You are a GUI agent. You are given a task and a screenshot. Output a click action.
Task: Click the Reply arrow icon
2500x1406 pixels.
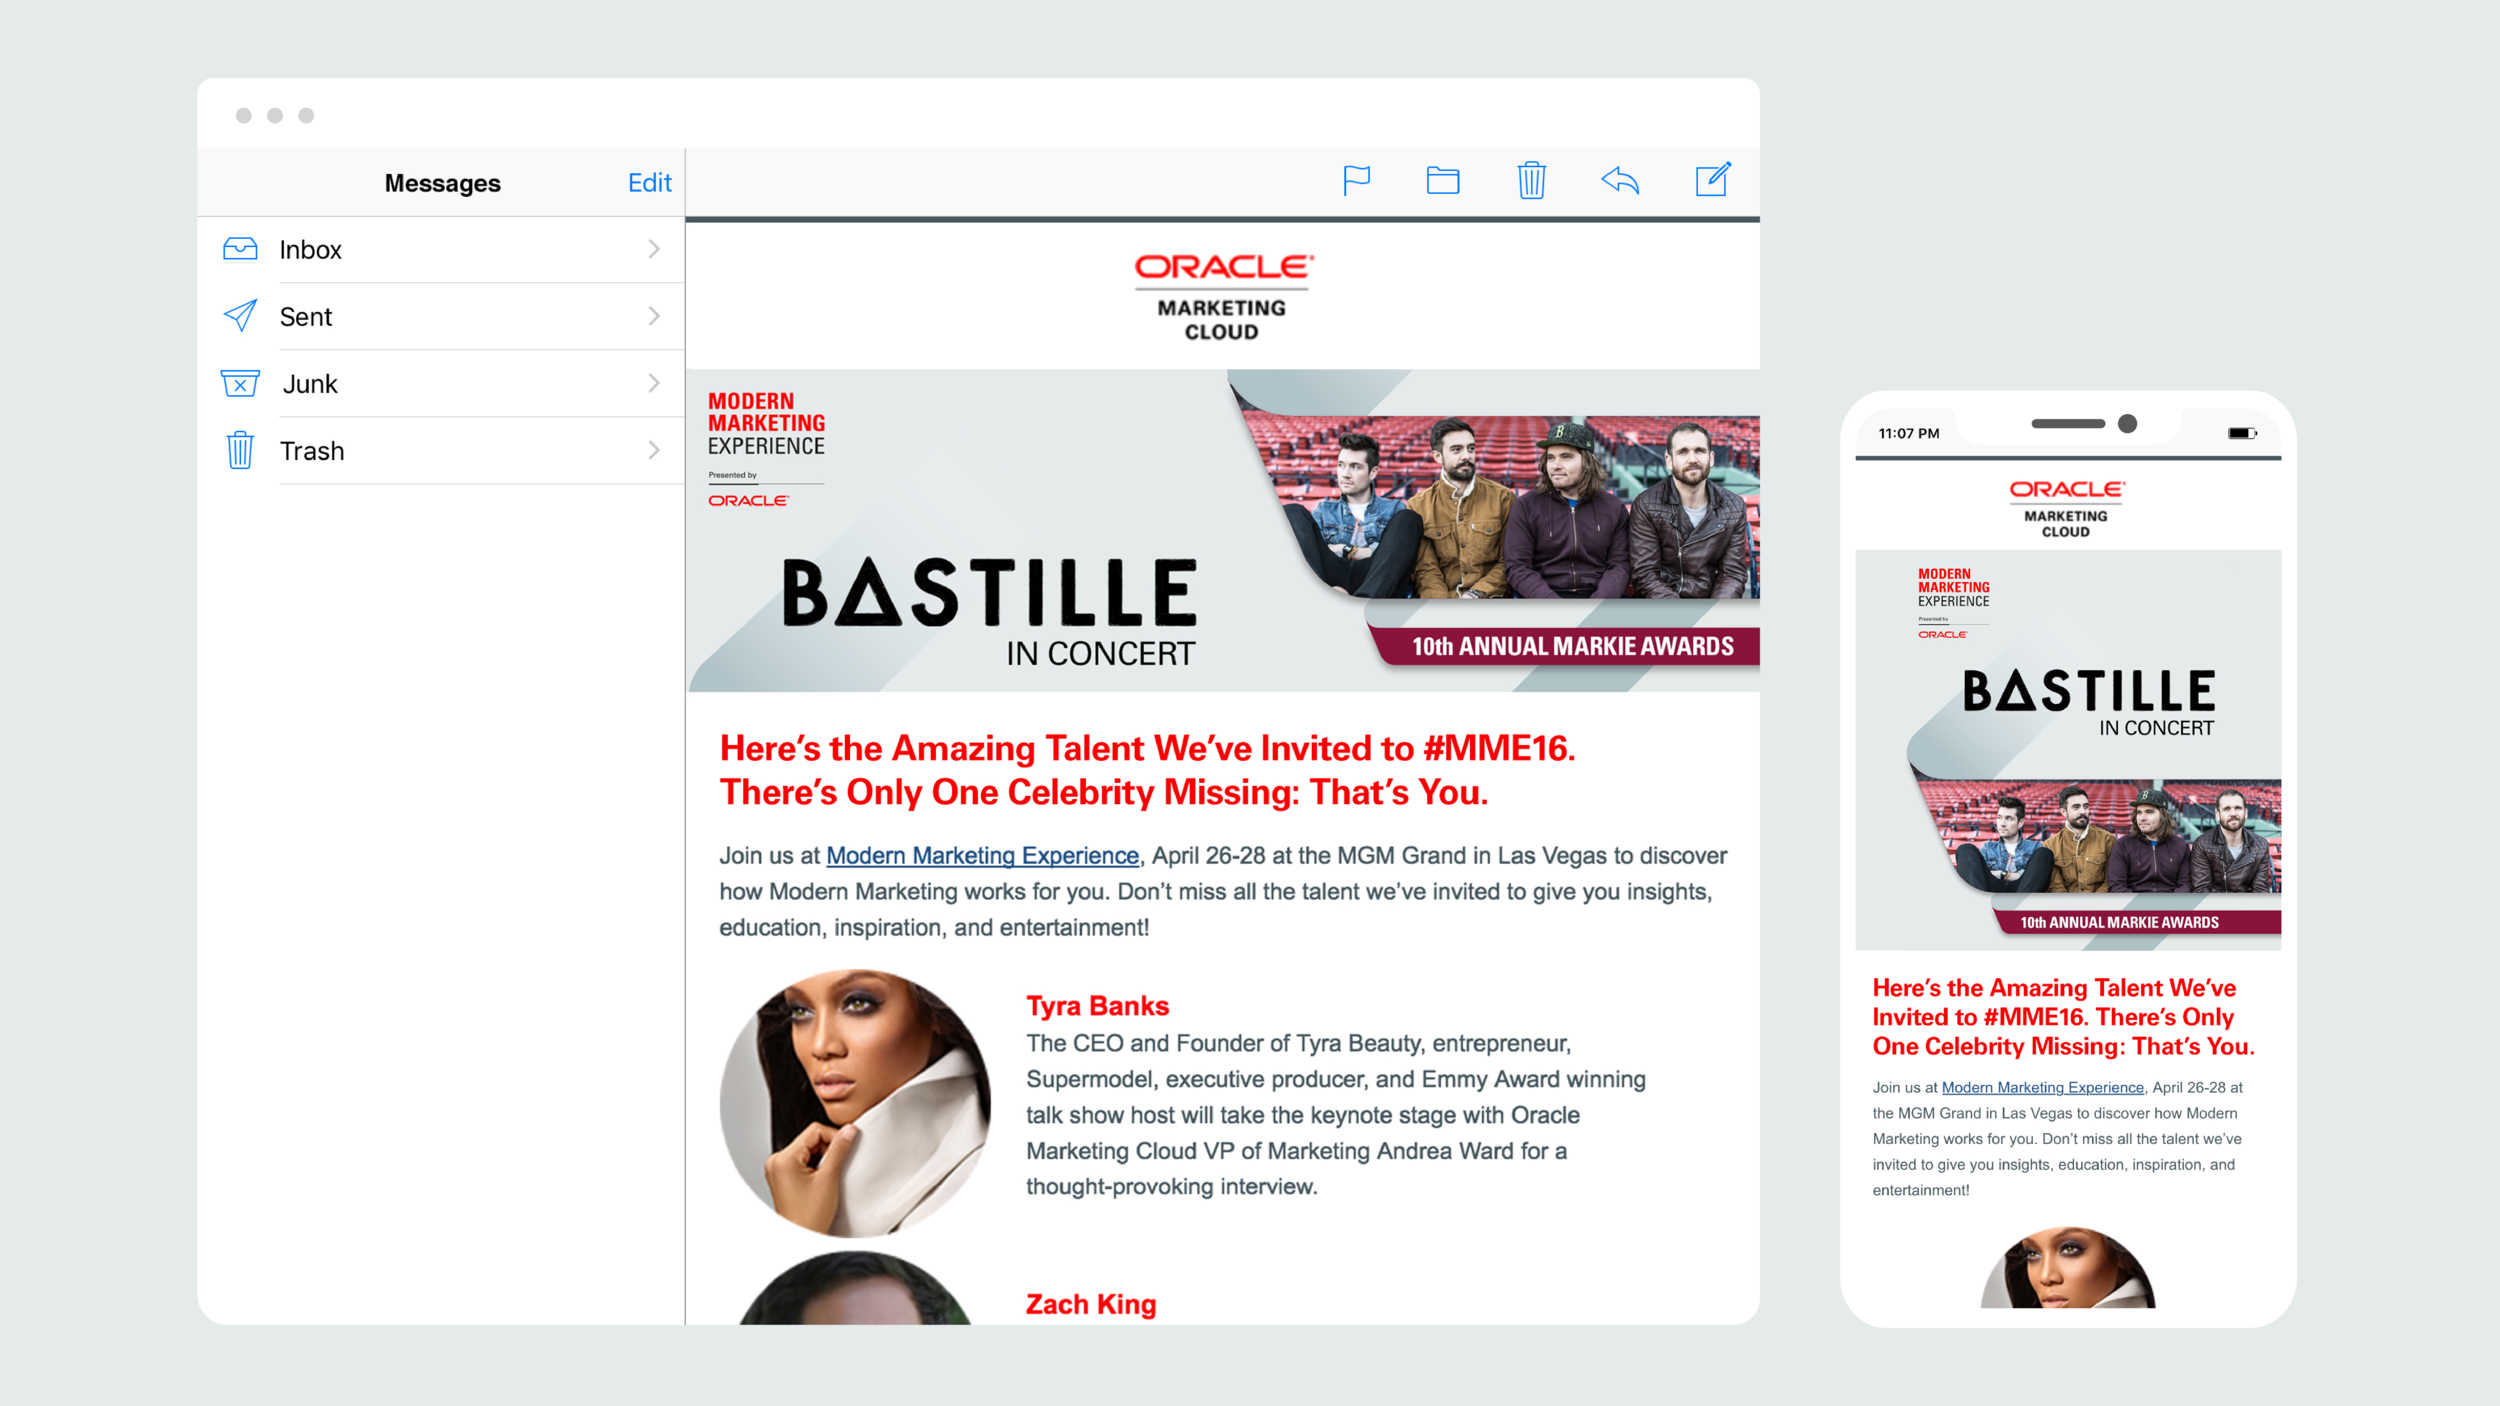click(x=1620, y=180)
